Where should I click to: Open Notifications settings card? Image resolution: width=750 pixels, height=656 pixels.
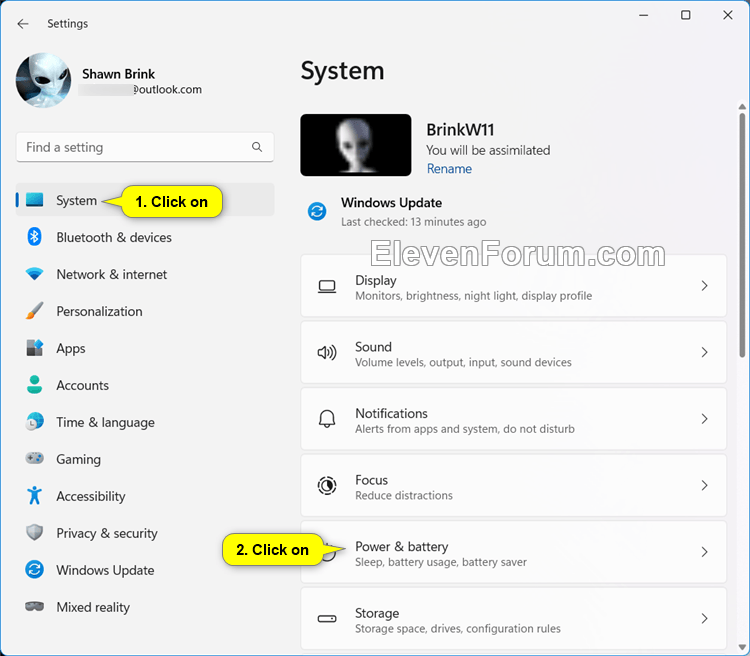(x=514, y=419)
